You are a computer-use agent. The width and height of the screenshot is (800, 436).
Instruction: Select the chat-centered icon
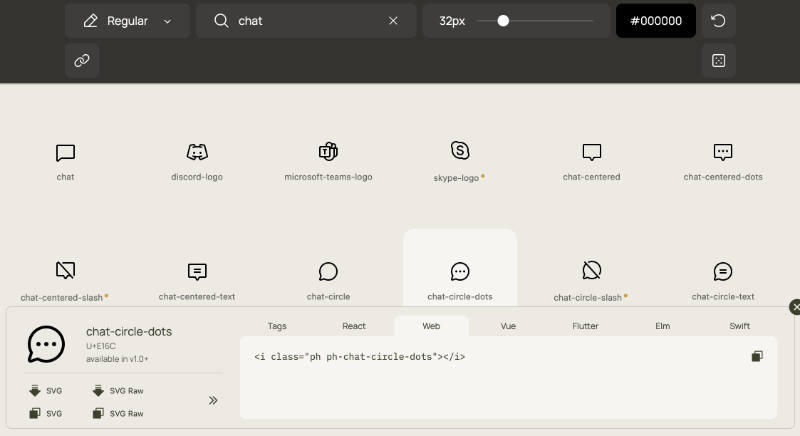click(x=591, y=152)
